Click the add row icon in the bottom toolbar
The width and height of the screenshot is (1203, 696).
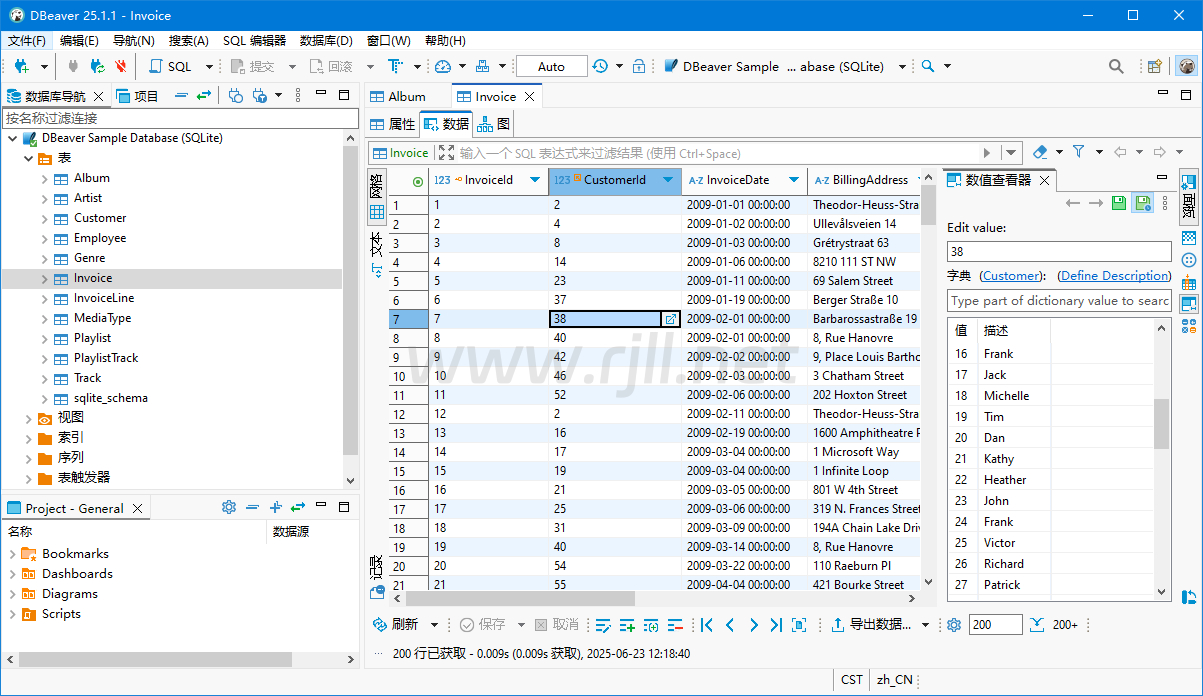point(627,625)
